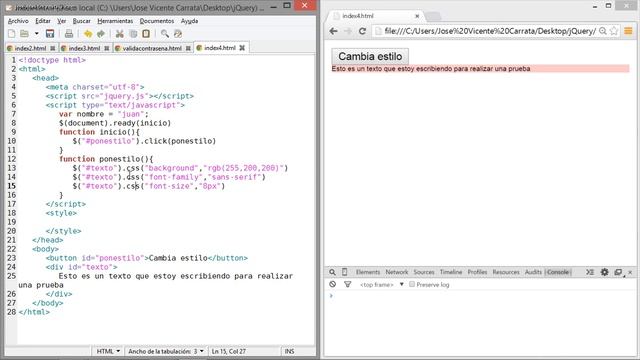The height and width of the screenshot is (360, 640).
Task: Open tab width dropdown in status bar
Action: pyautogui.click(x=166, y=351)
